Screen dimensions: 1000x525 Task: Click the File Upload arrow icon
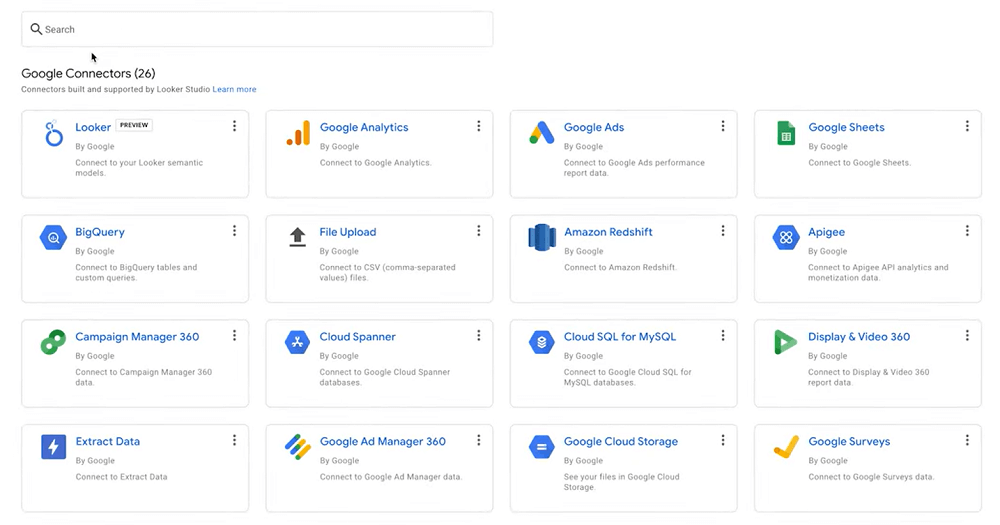(x=297, y=237)
